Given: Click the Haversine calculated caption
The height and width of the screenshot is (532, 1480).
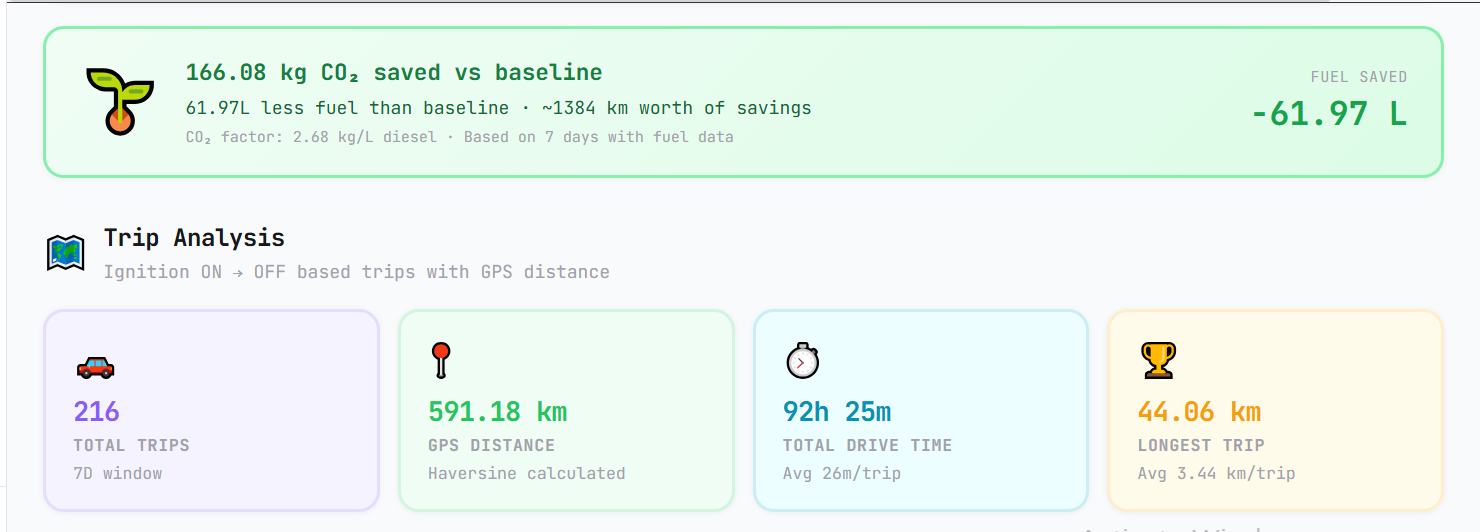Looking at the screenshot, I should [526, 473].
